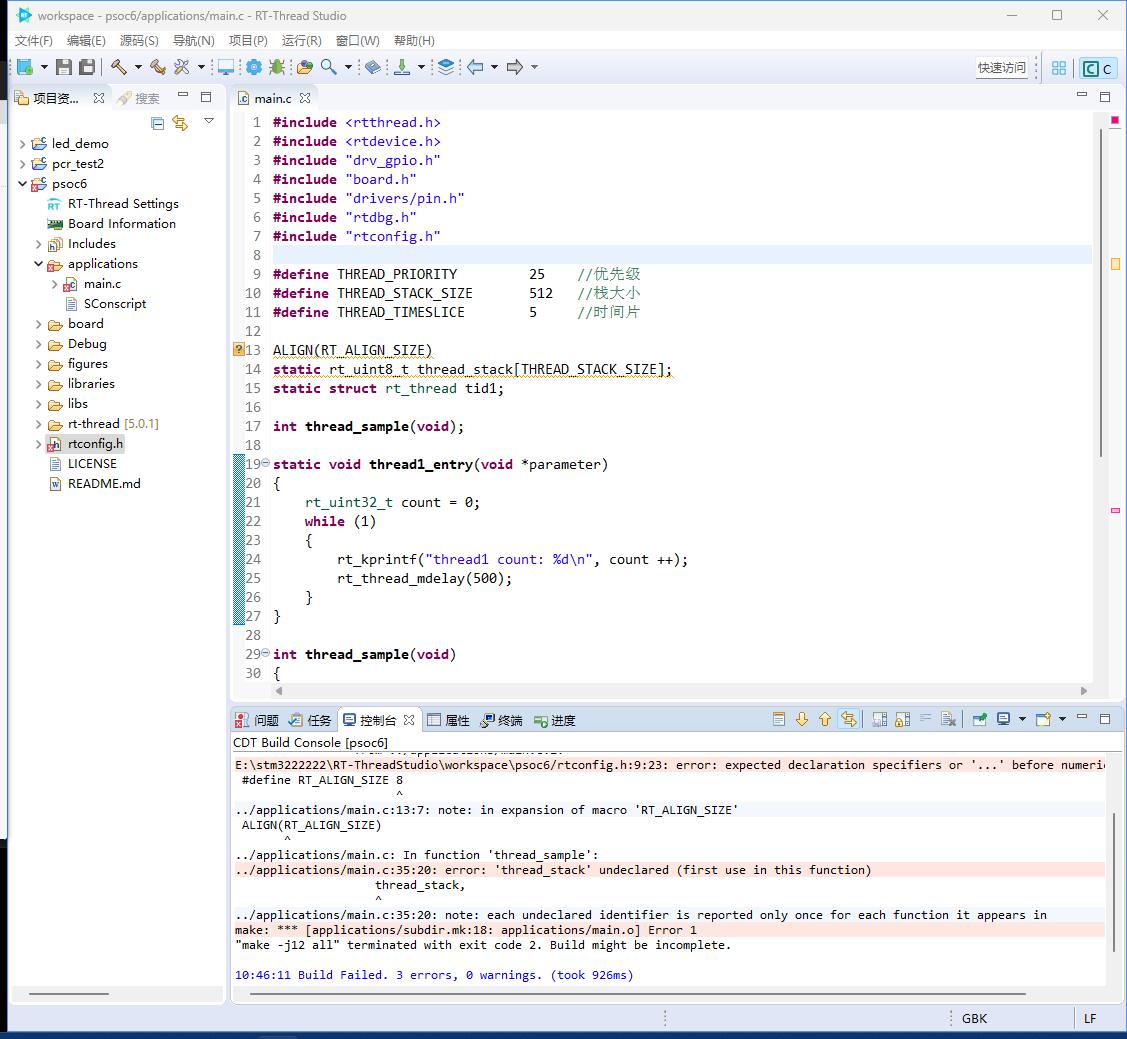Expand the rt-thread folder in Project Explorer
Screen dimensions: 1127x1039
[x=39, y=424]
